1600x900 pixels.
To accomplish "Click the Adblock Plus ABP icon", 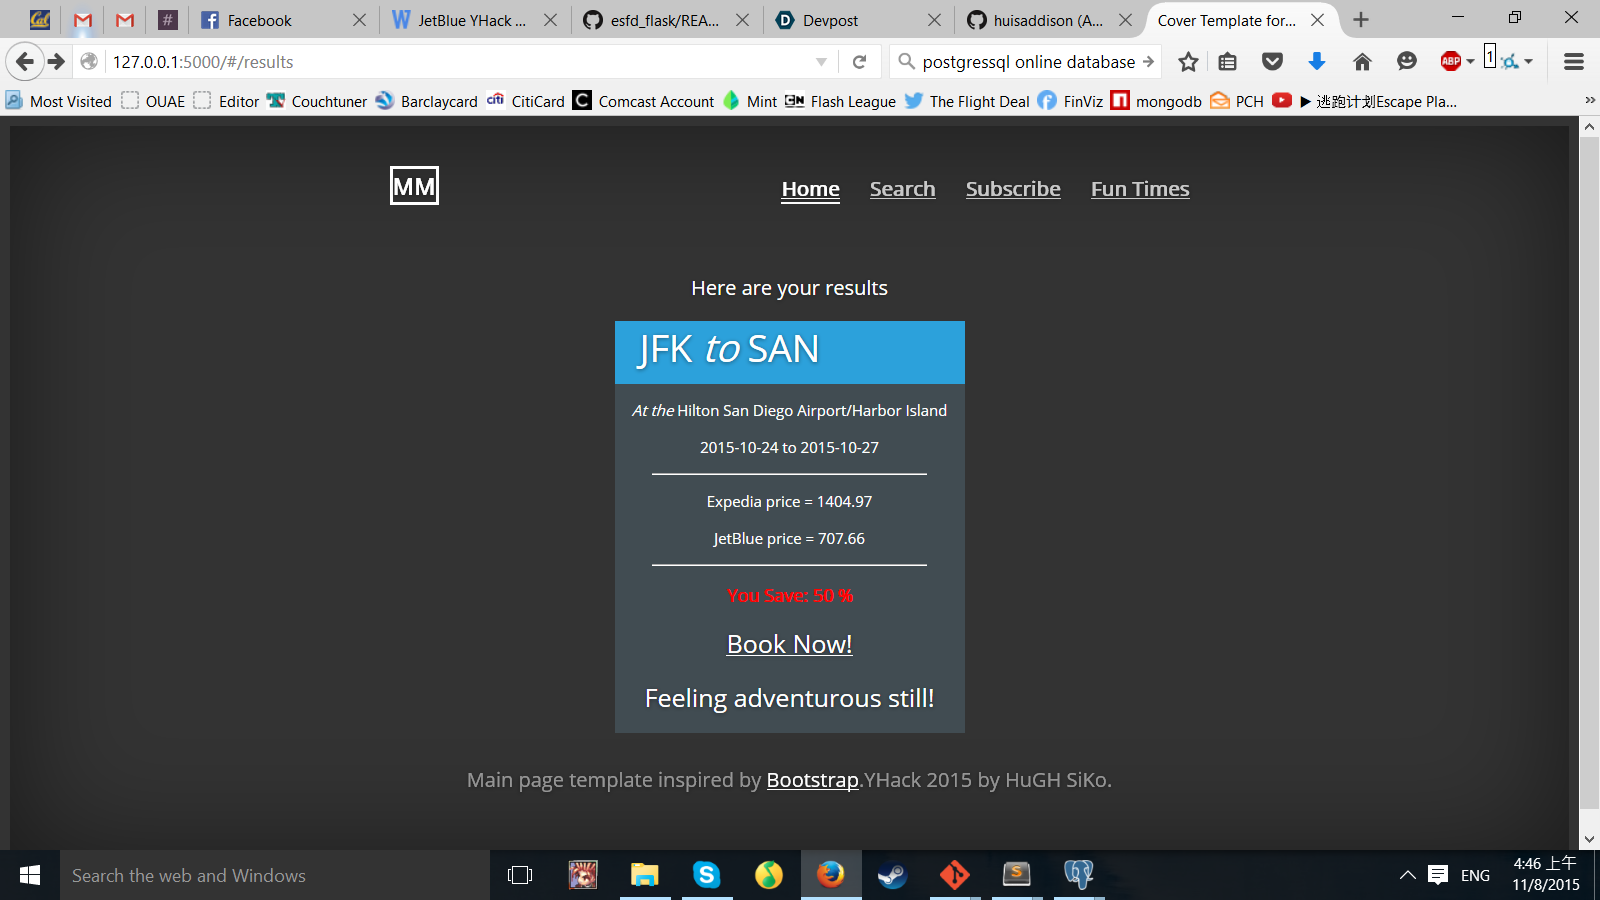I will (x=1450, y=62).
